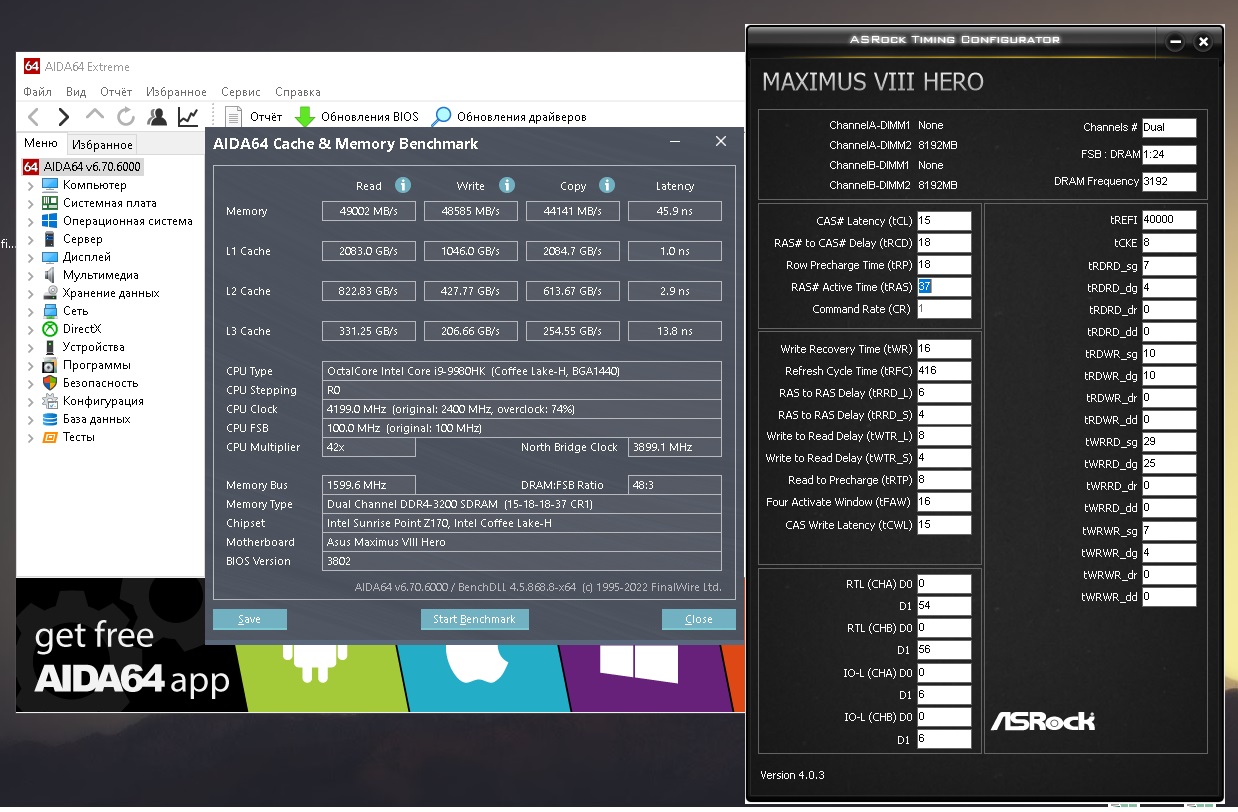Expand the Сеть tree node arrow
Screen dimensions: 1238x812
click(x=31, y=311)
